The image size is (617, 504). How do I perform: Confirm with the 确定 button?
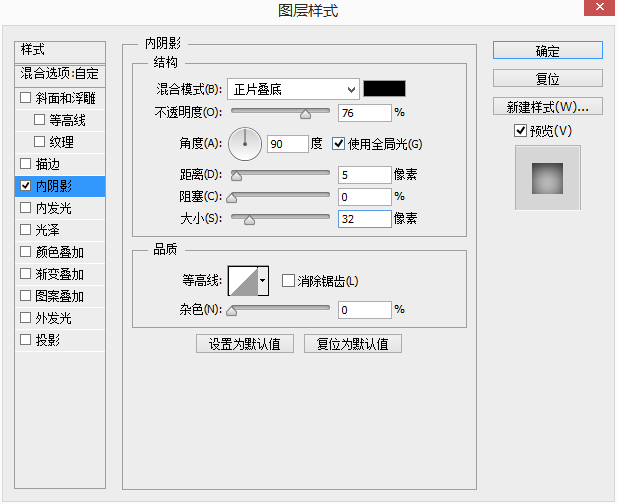547,50
